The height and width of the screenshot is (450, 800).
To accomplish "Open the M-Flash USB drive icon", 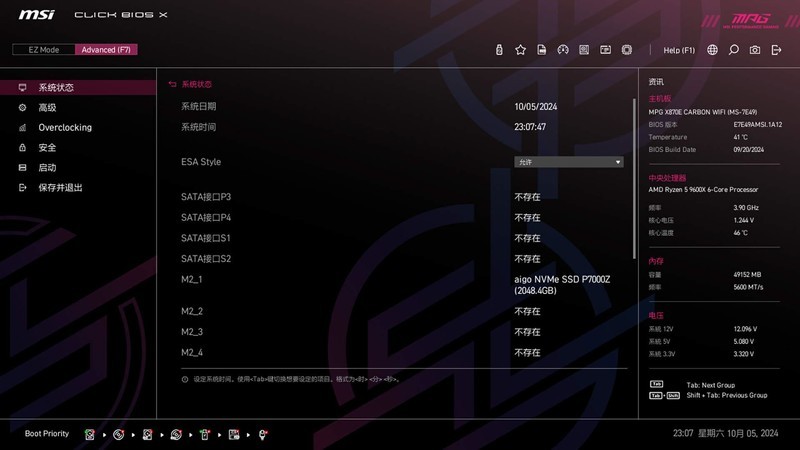I will (499, 49).
